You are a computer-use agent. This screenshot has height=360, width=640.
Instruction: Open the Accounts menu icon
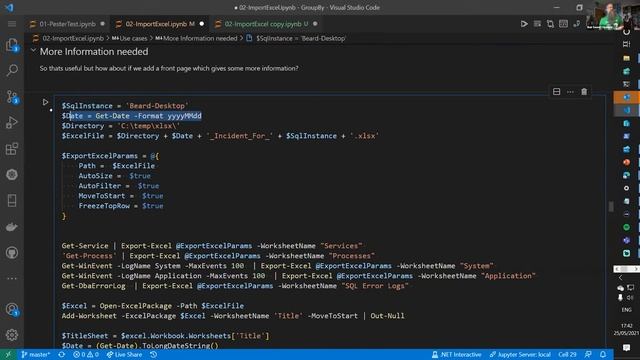12,309
